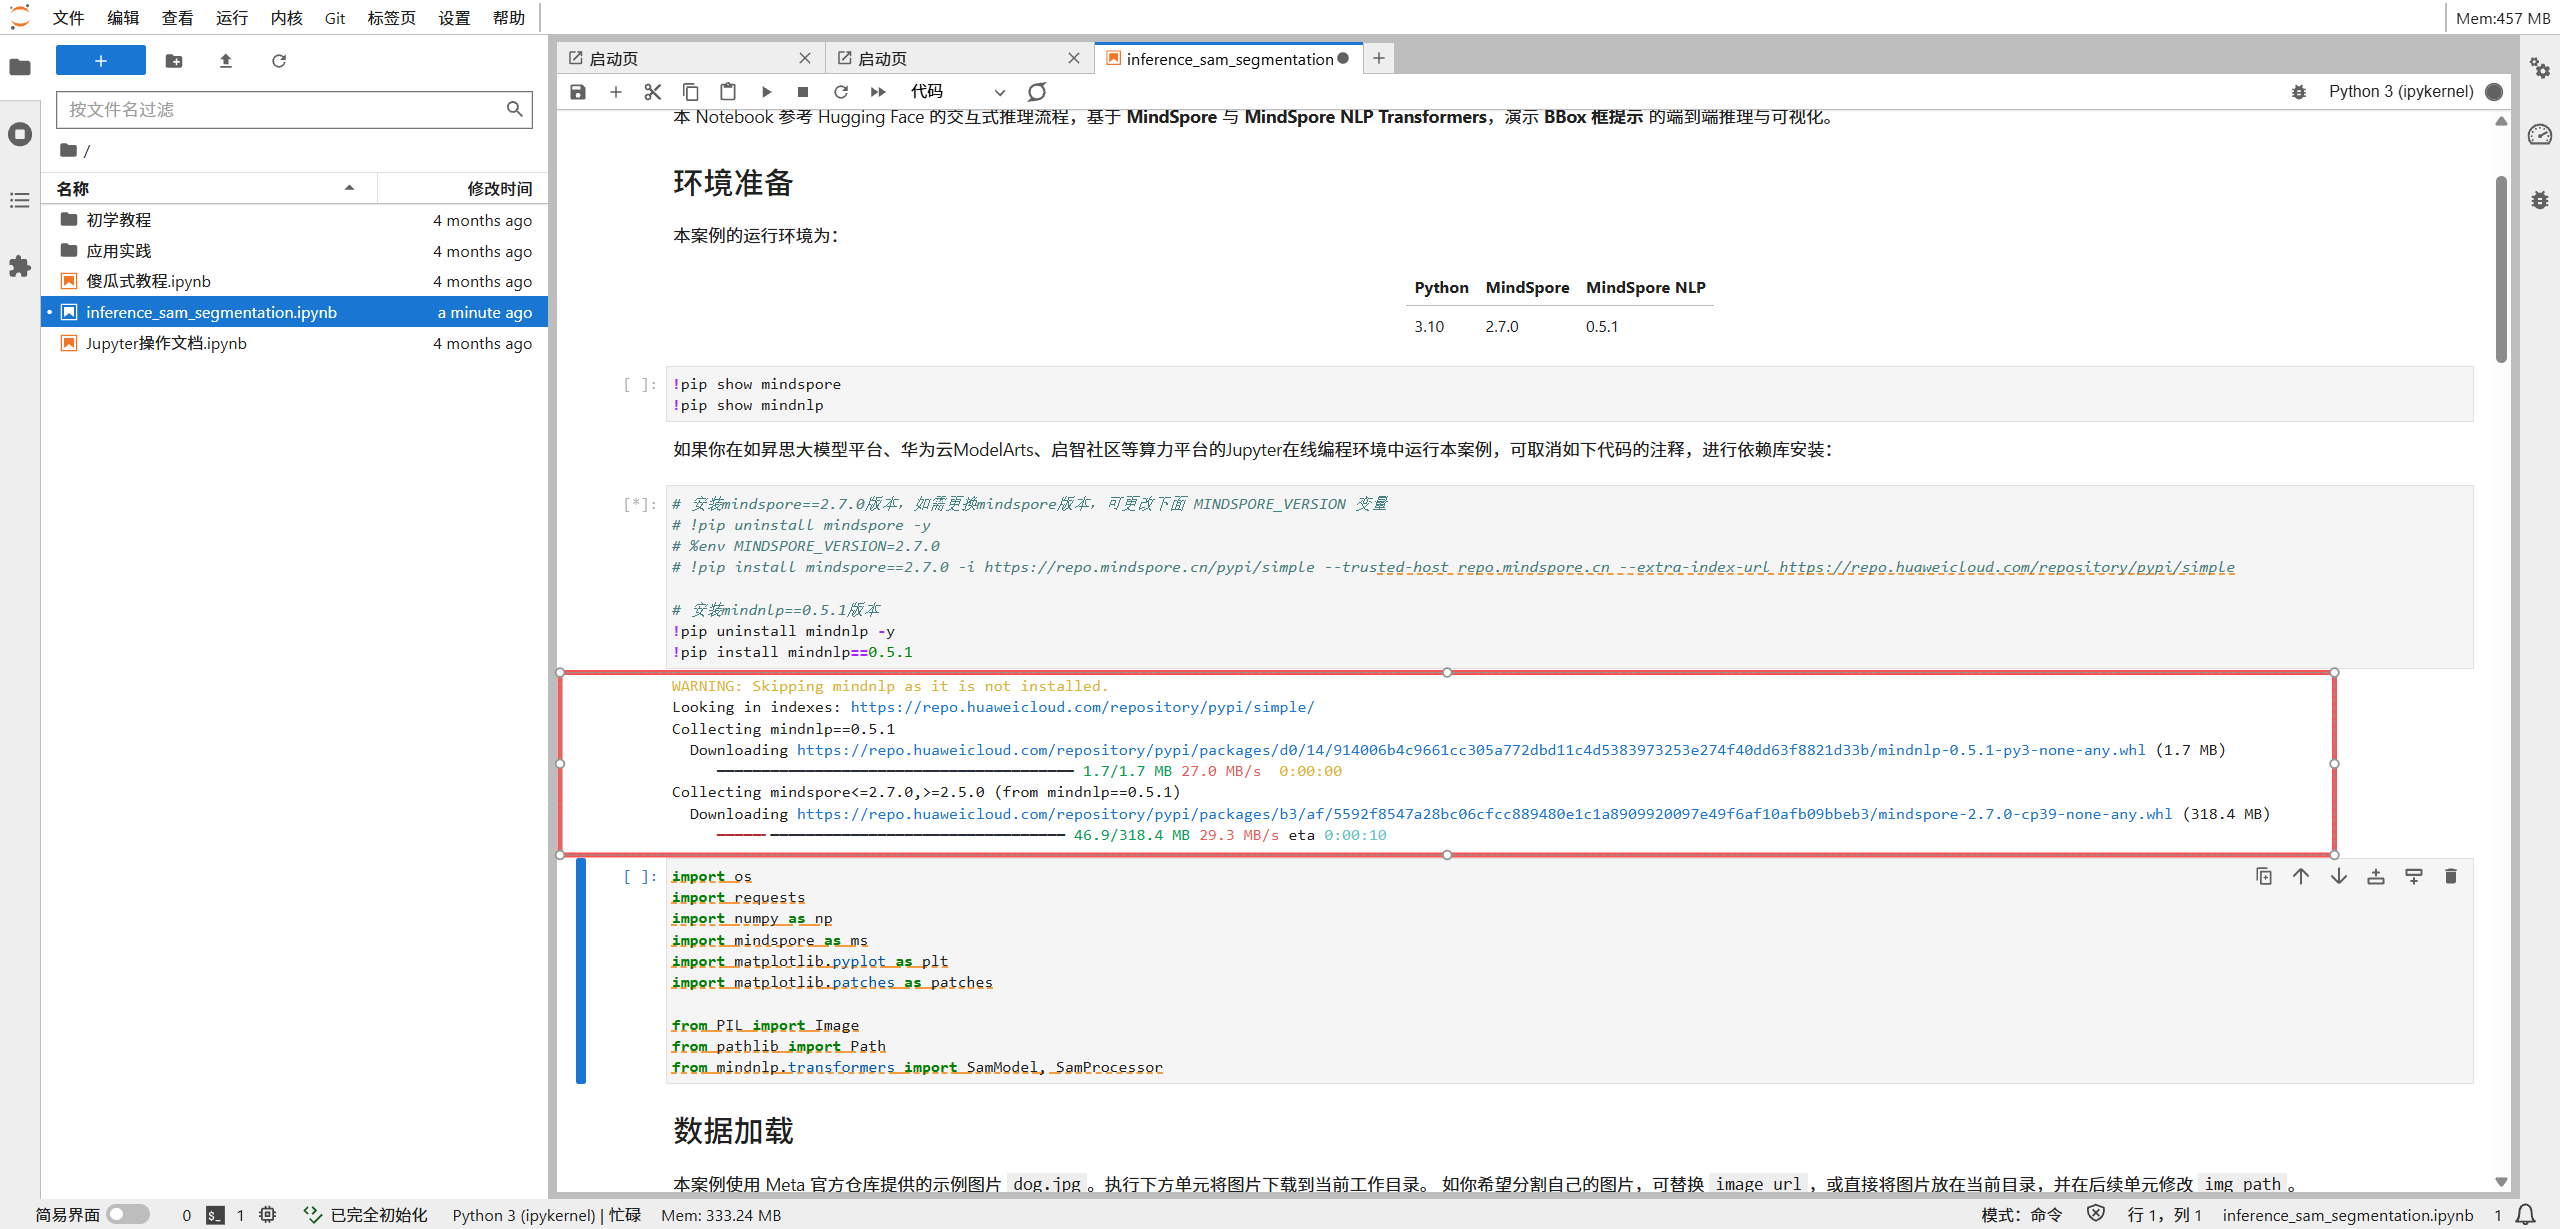Open the huaweicloud pypi simple index link
This screenshot has height=1229, width=2560.
coord(1082,708)
